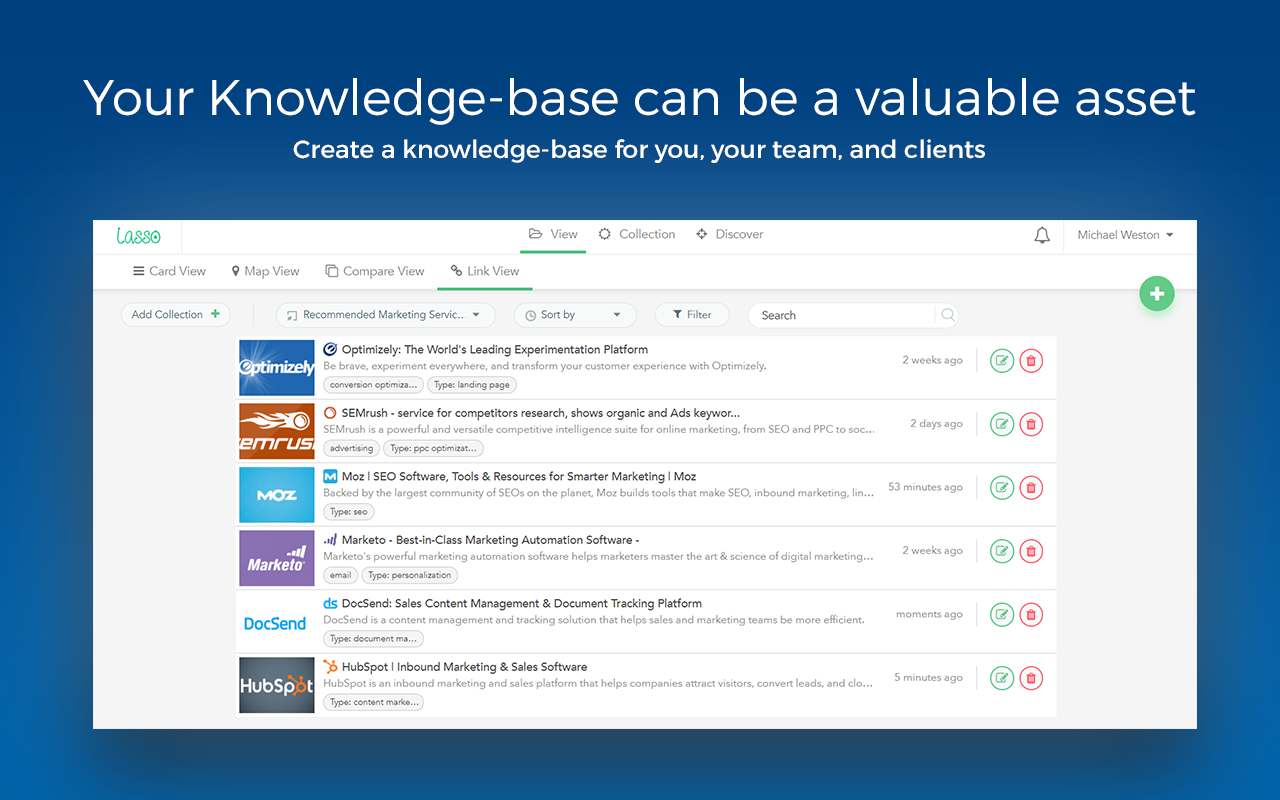Click the green add plus button
Viewport: 1280px width, 800px height.
point(1157,293)
